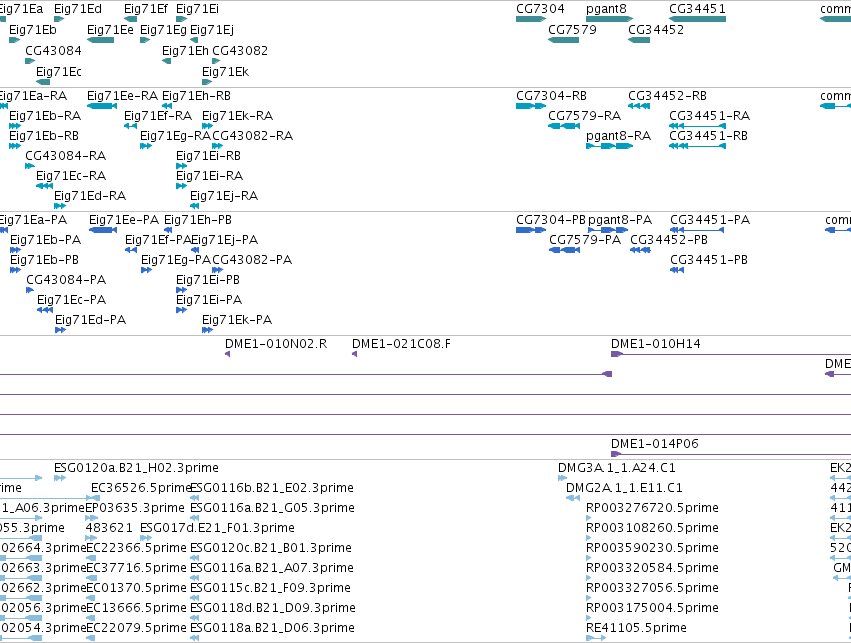Click the Eig71Ed gene label
Image resolution: width=851 pixels, height=643 pixels.
(78, 9)
